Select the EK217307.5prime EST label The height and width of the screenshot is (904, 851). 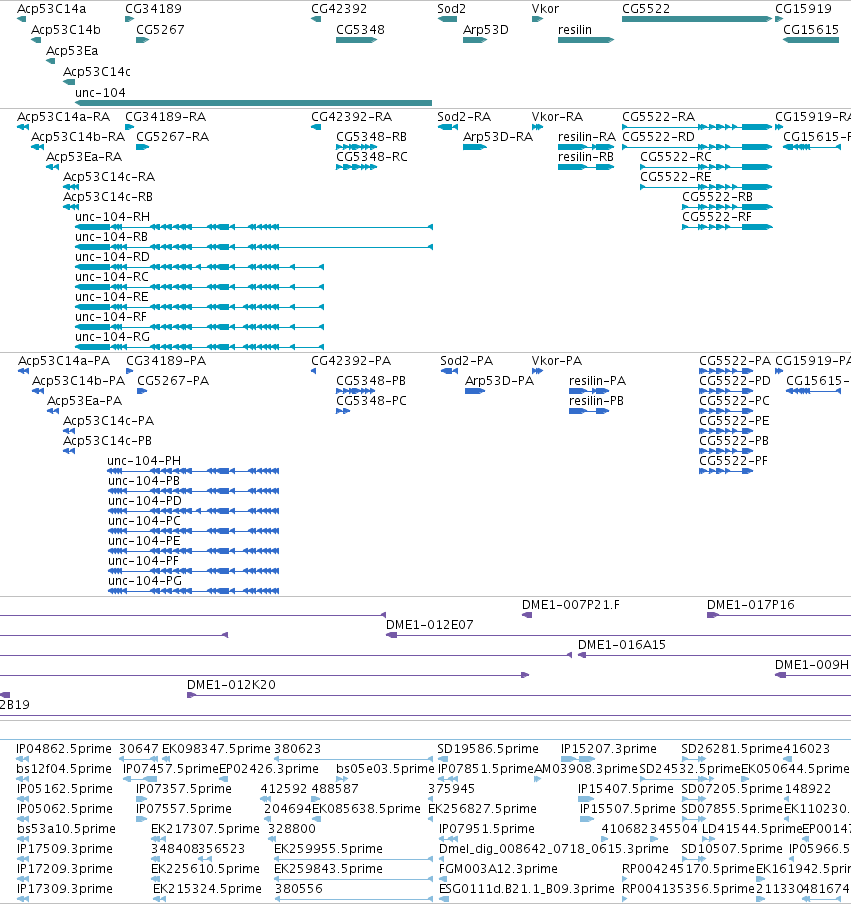click(x=205, y=829)
